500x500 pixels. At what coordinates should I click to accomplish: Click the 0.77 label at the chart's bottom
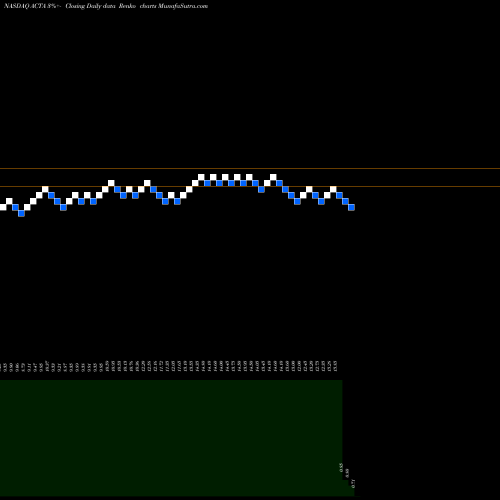[x=353, y=483]
